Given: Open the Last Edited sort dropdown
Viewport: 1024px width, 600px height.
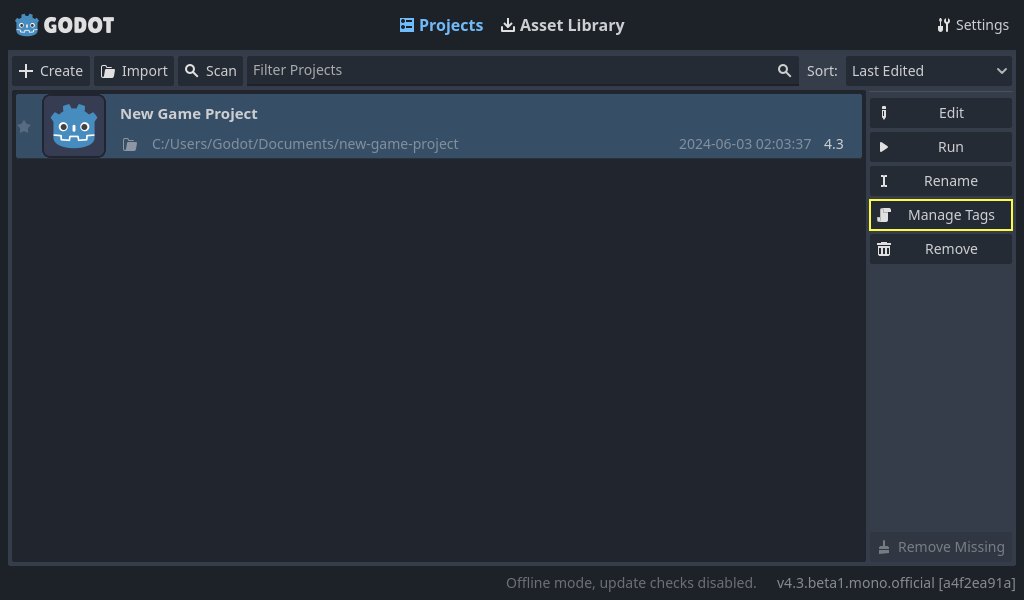Looking at the screenshot, I should [x=928, y=70].
